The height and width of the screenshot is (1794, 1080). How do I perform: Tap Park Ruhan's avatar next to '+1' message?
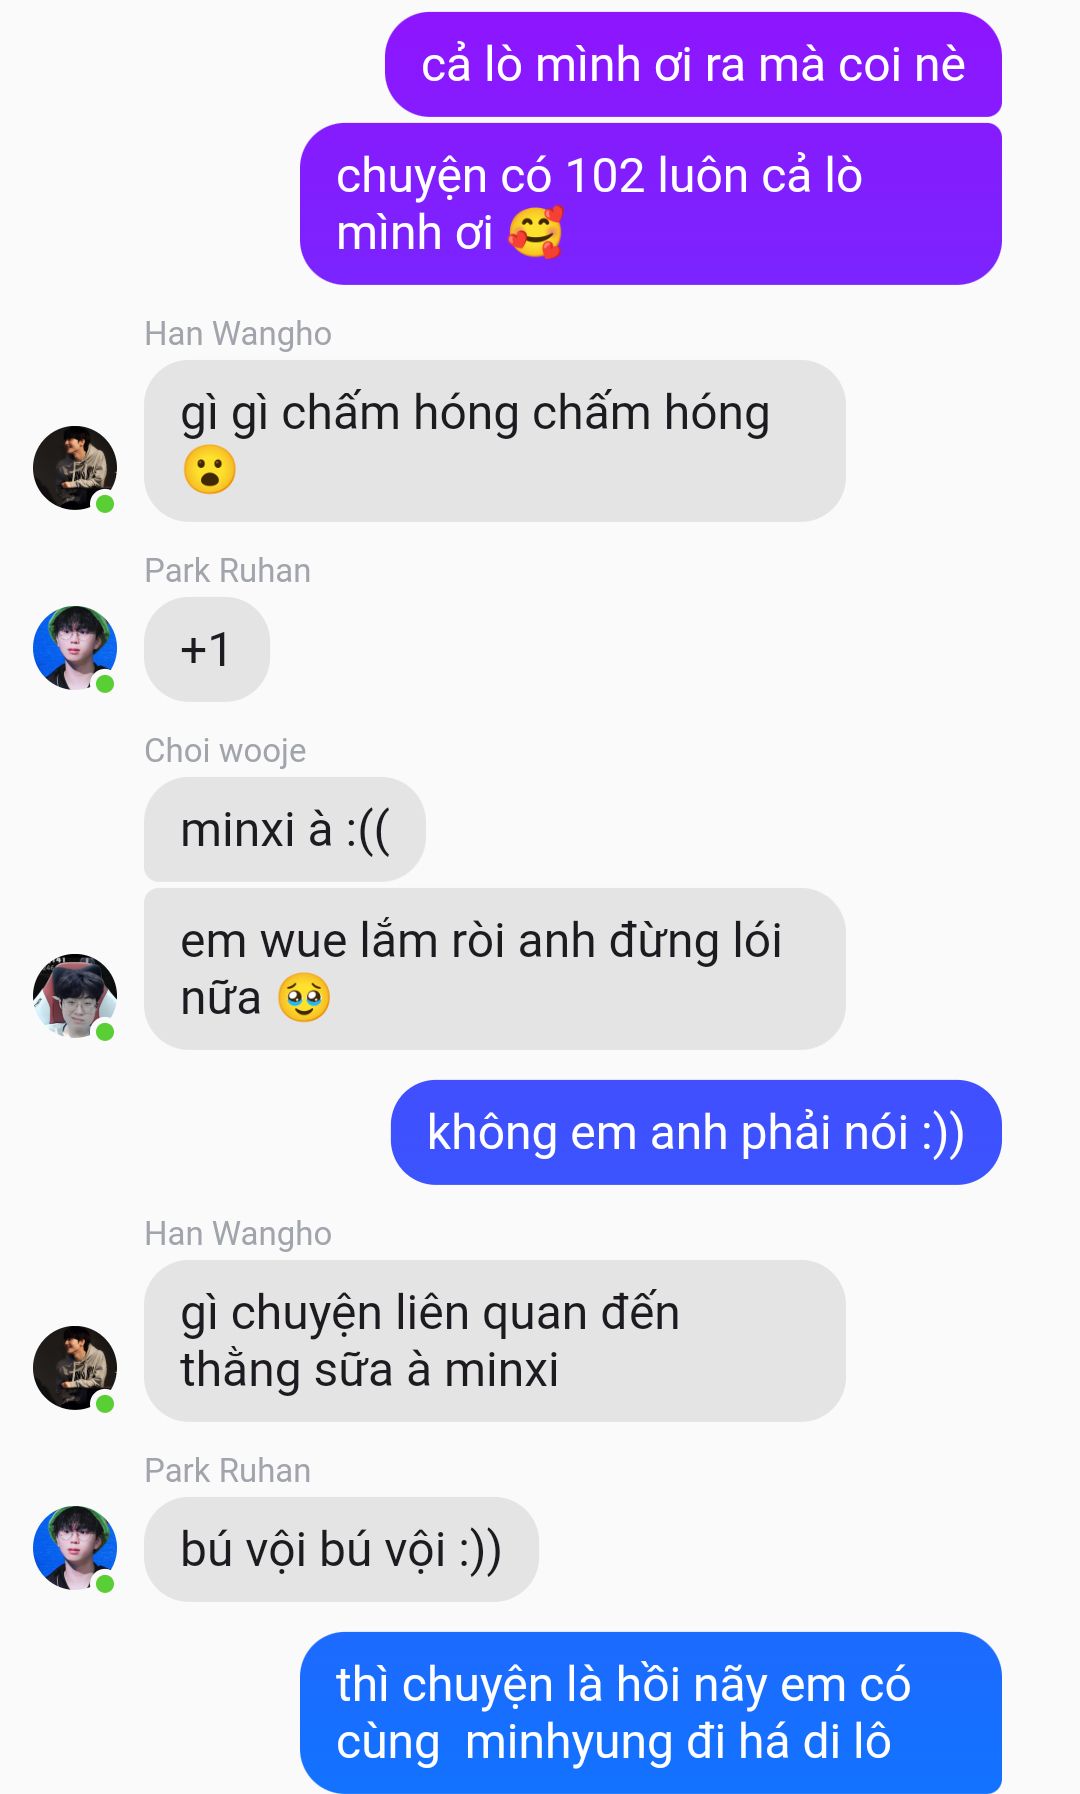click(75, 648)
